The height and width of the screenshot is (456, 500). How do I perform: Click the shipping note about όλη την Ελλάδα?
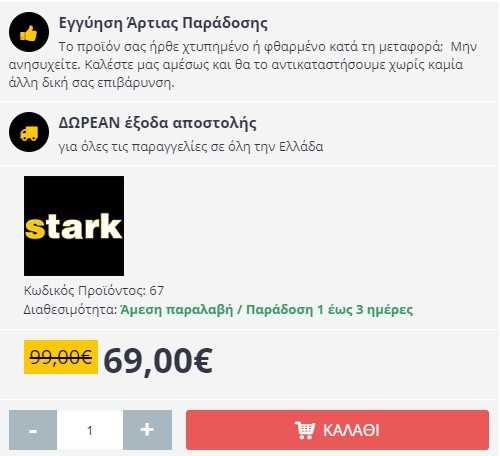click(191, 146)
